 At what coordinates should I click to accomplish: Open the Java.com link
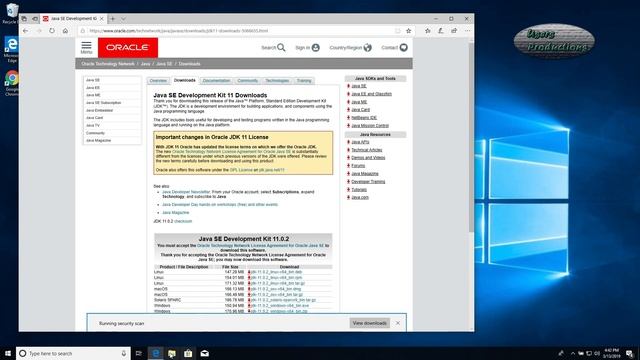coord(360,197)
